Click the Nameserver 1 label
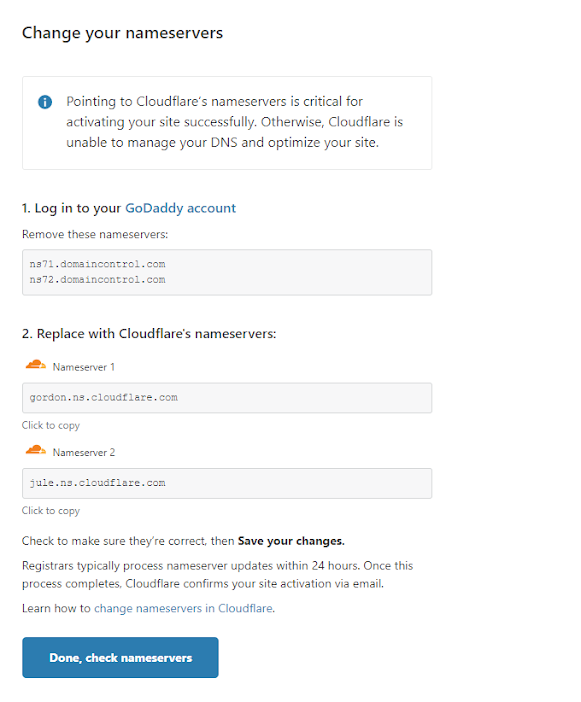 tap(84, 367)
